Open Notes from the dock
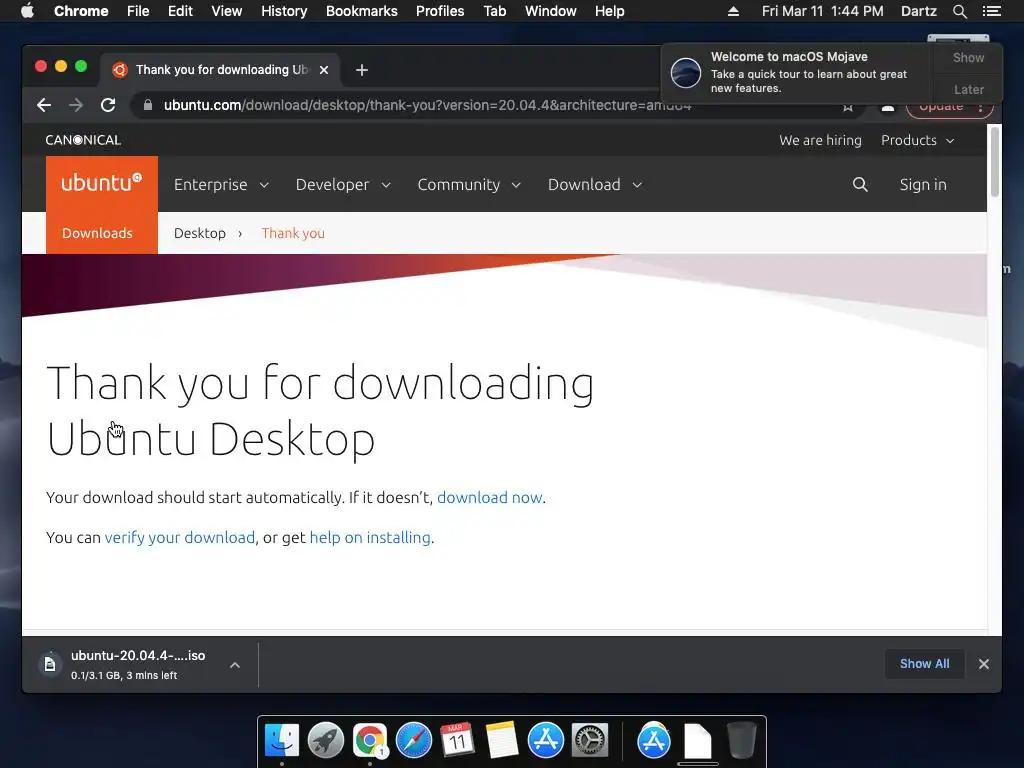 (x=502, y=741)
